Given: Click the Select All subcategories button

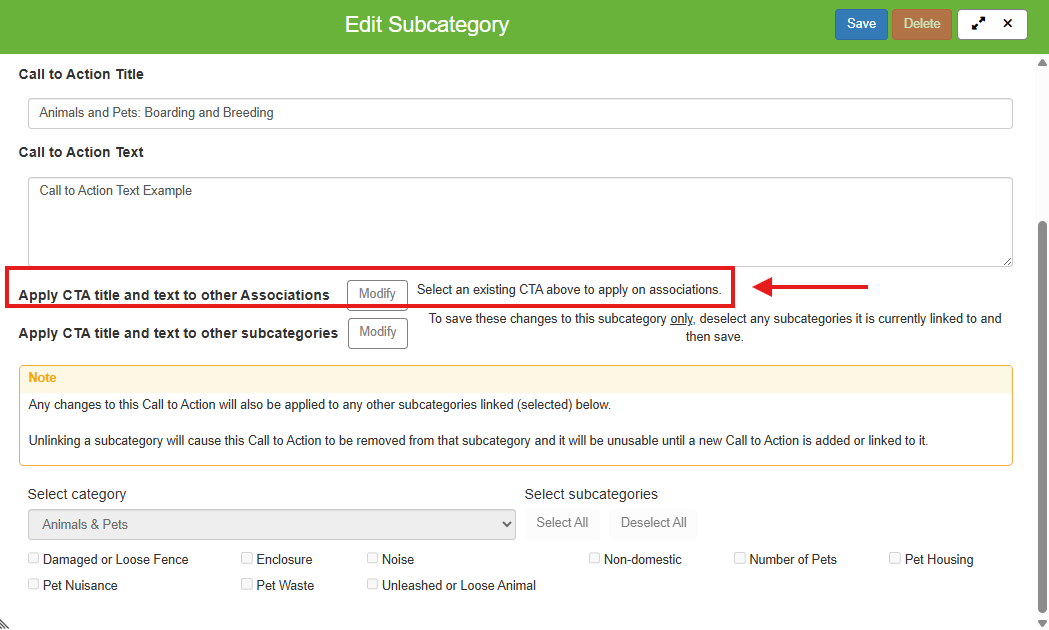Looking at the screenshot, I should point(562,523).
